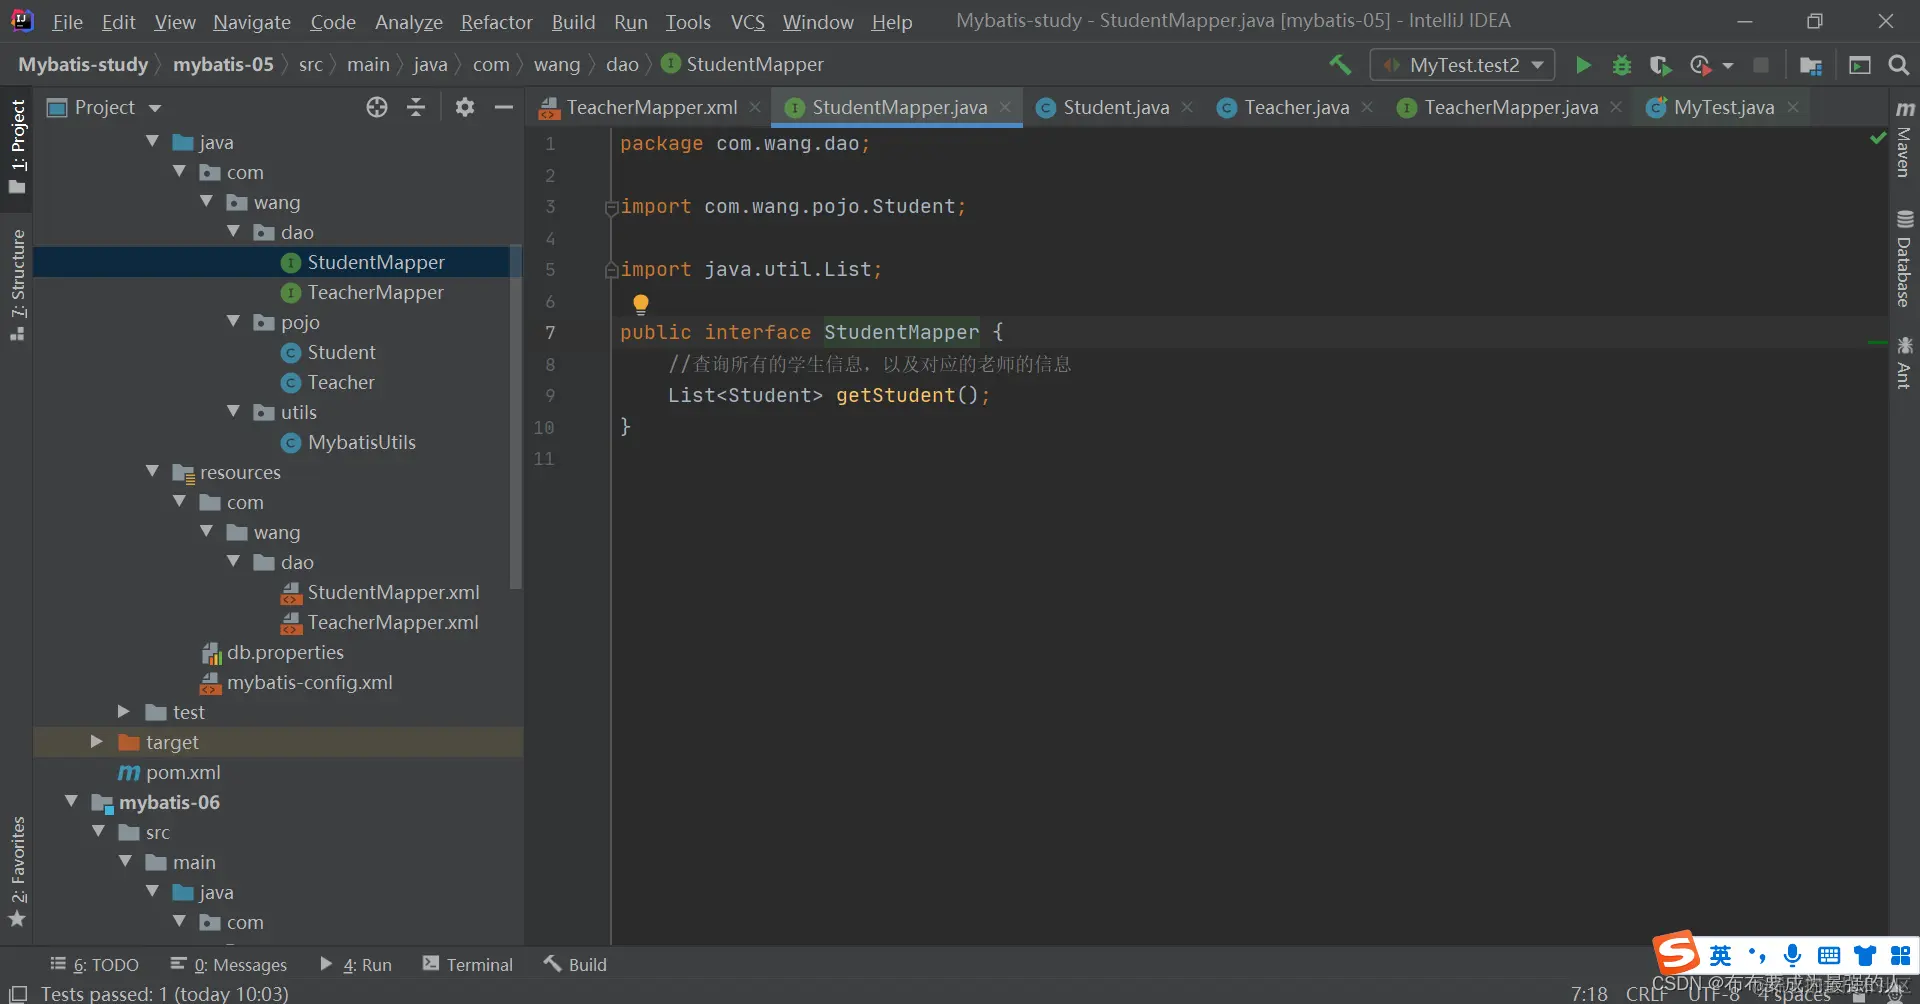Click the Sogou soft keyboard icon

click(1828, 955)
